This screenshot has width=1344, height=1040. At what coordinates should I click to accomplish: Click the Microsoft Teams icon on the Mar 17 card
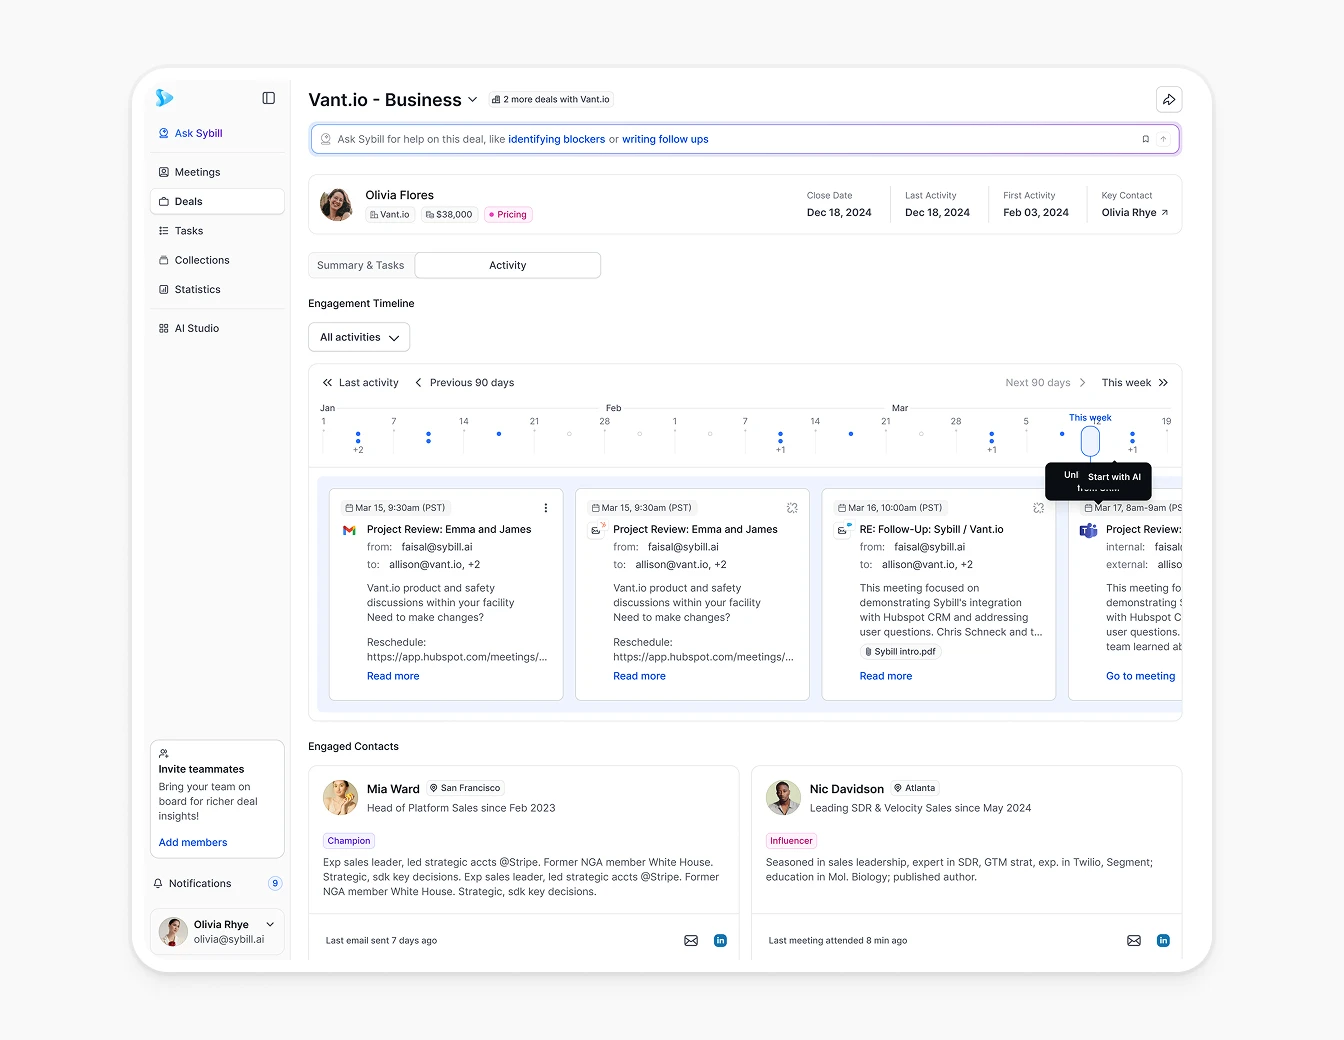[x=1088, y=530]
